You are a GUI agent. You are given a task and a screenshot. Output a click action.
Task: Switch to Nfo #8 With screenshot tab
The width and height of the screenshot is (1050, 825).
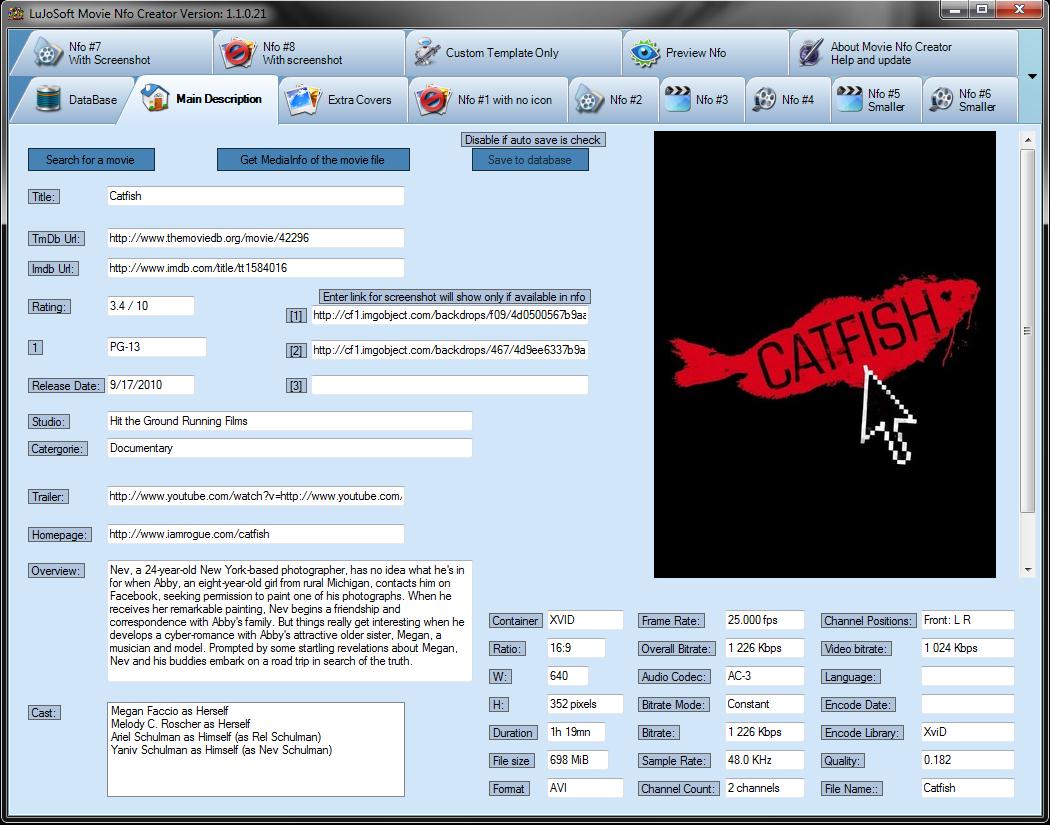click(x=309, y=53)
